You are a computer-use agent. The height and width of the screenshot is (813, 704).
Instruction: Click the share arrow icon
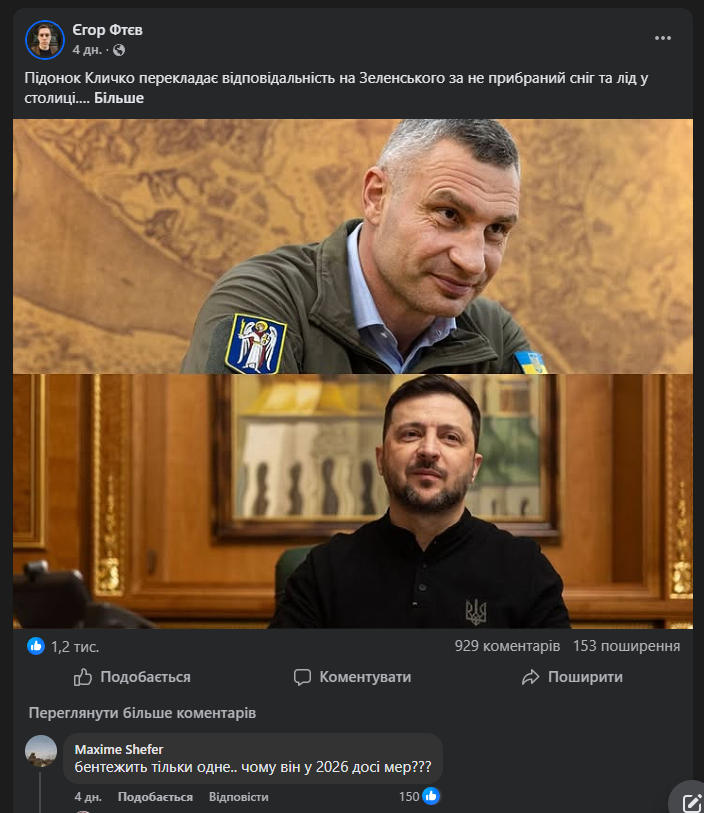tap(530, 677)
